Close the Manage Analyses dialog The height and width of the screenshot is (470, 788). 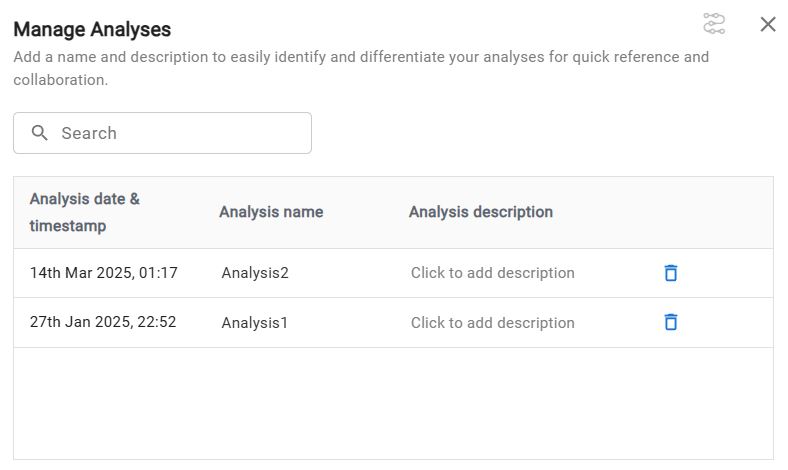[768, 24]
